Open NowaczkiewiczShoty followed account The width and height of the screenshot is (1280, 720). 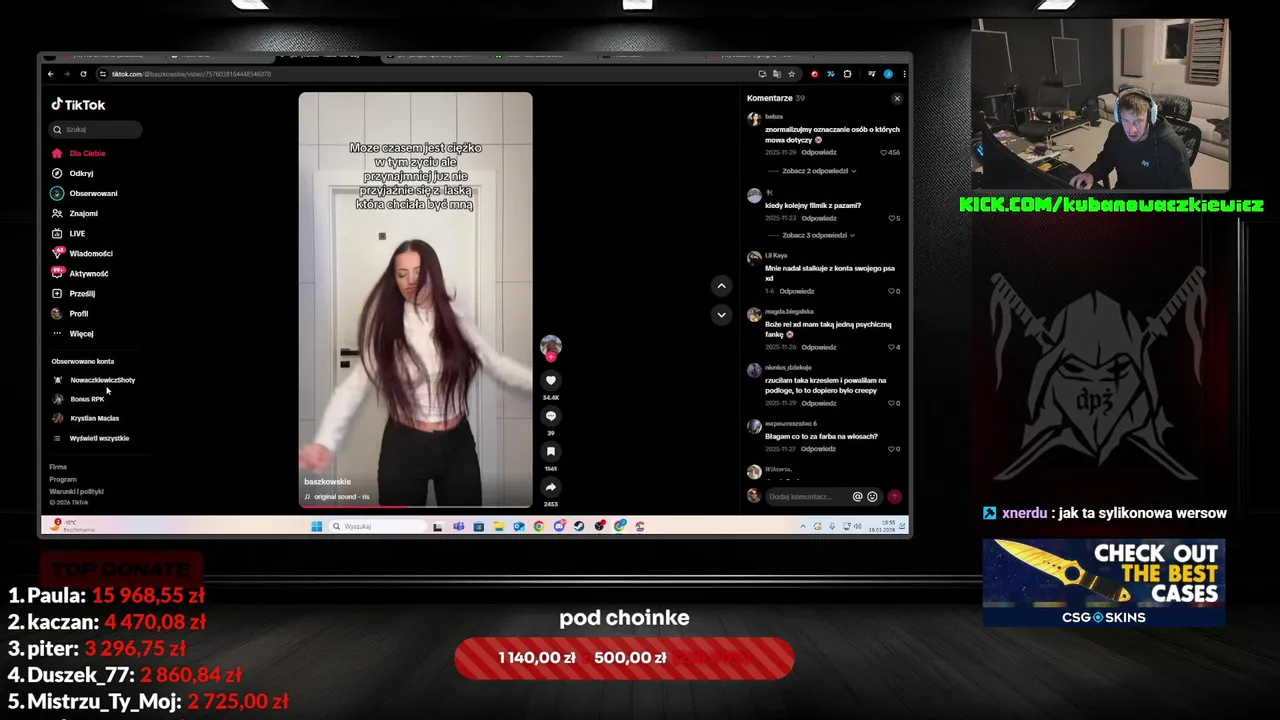[x=94, y=380]
